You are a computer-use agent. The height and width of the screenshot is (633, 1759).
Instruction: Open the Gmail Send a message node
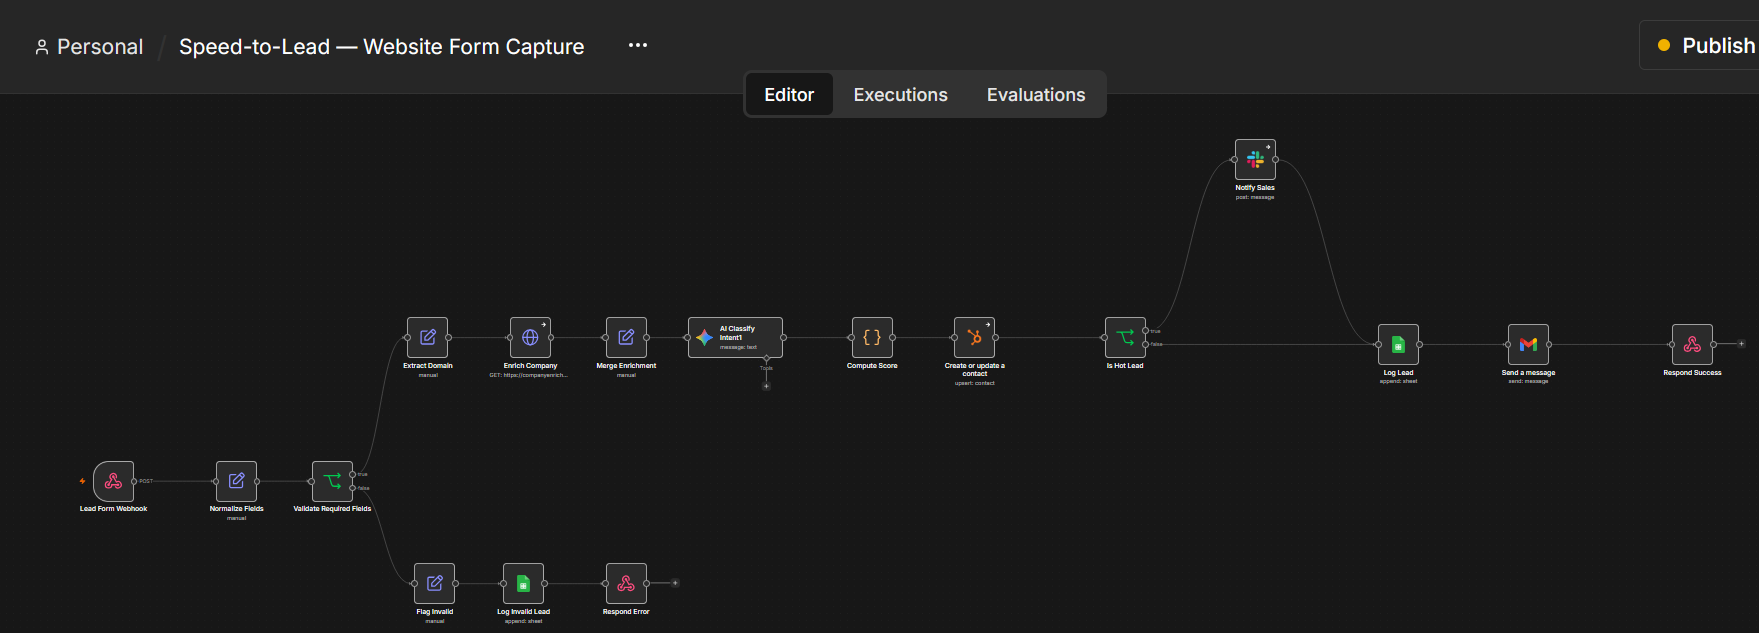(x=1528, y=345)
